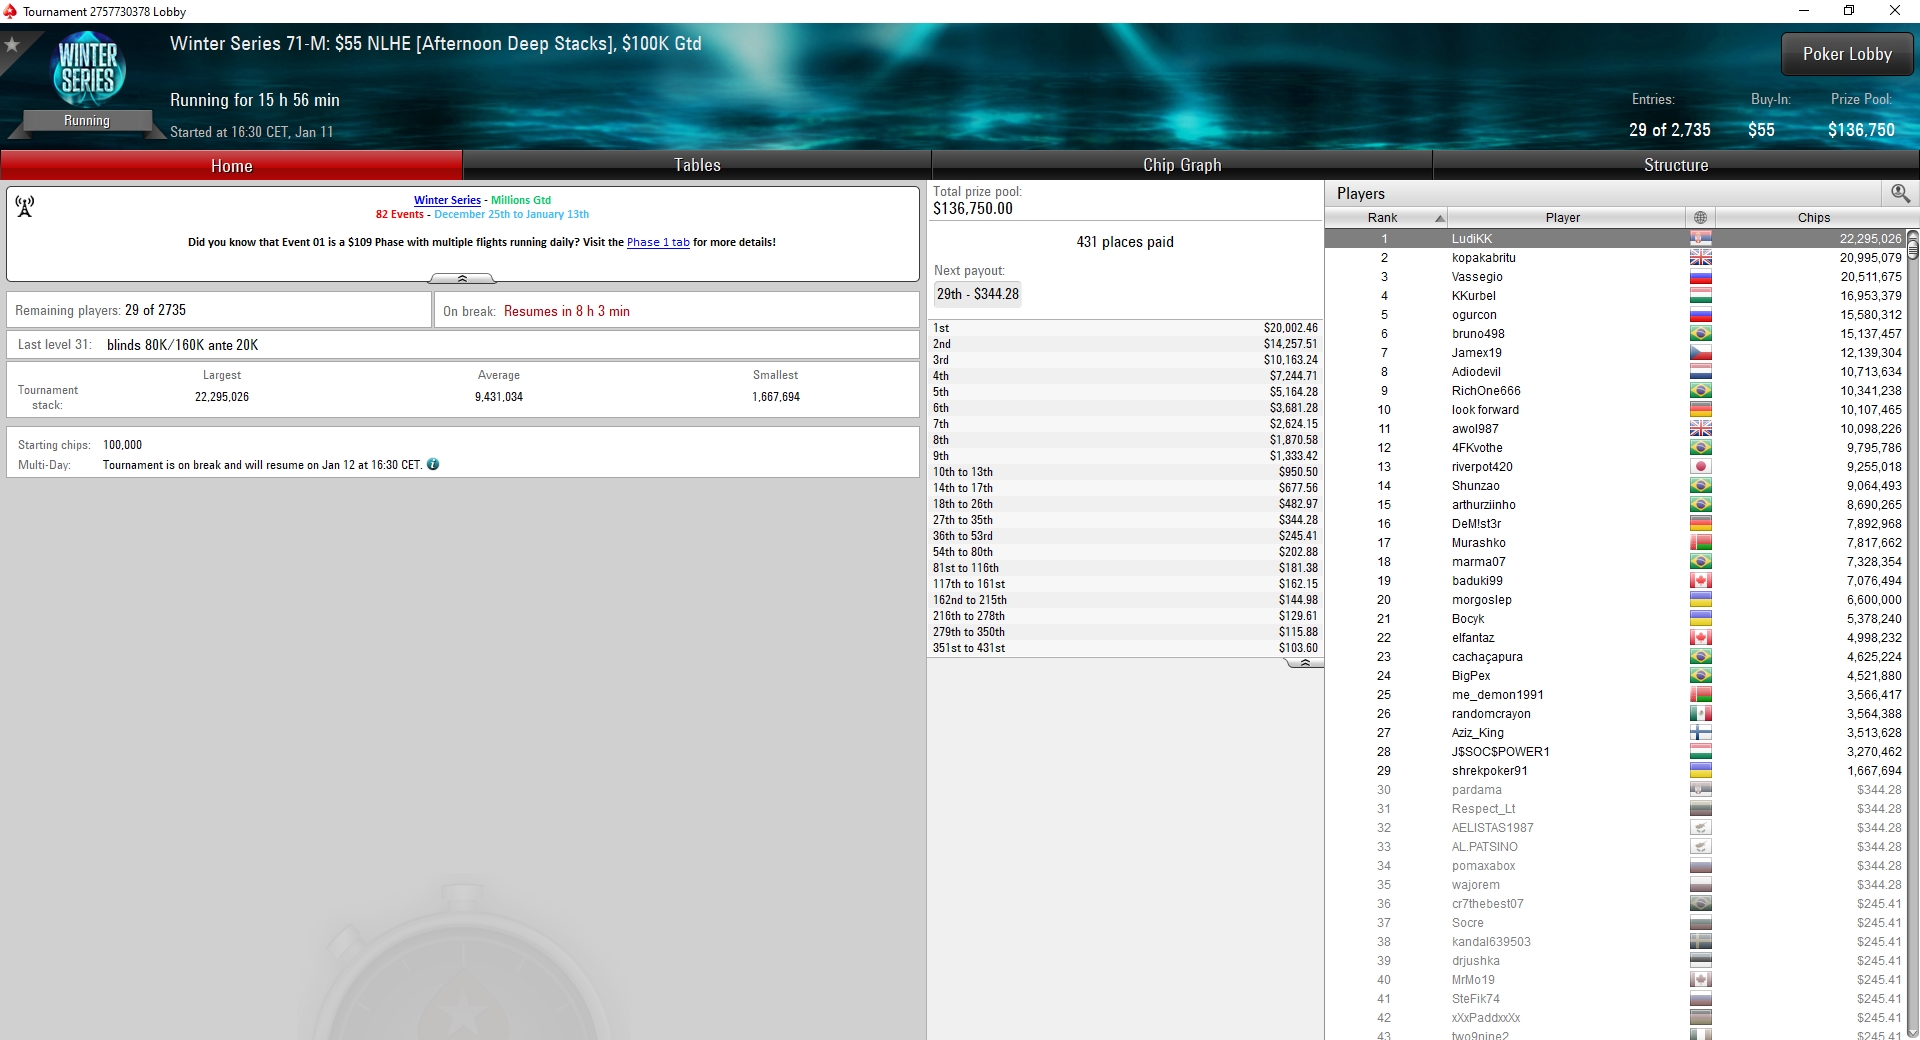Select player elfantaz
1920x1040 pixels.
tap(1615, 638)
